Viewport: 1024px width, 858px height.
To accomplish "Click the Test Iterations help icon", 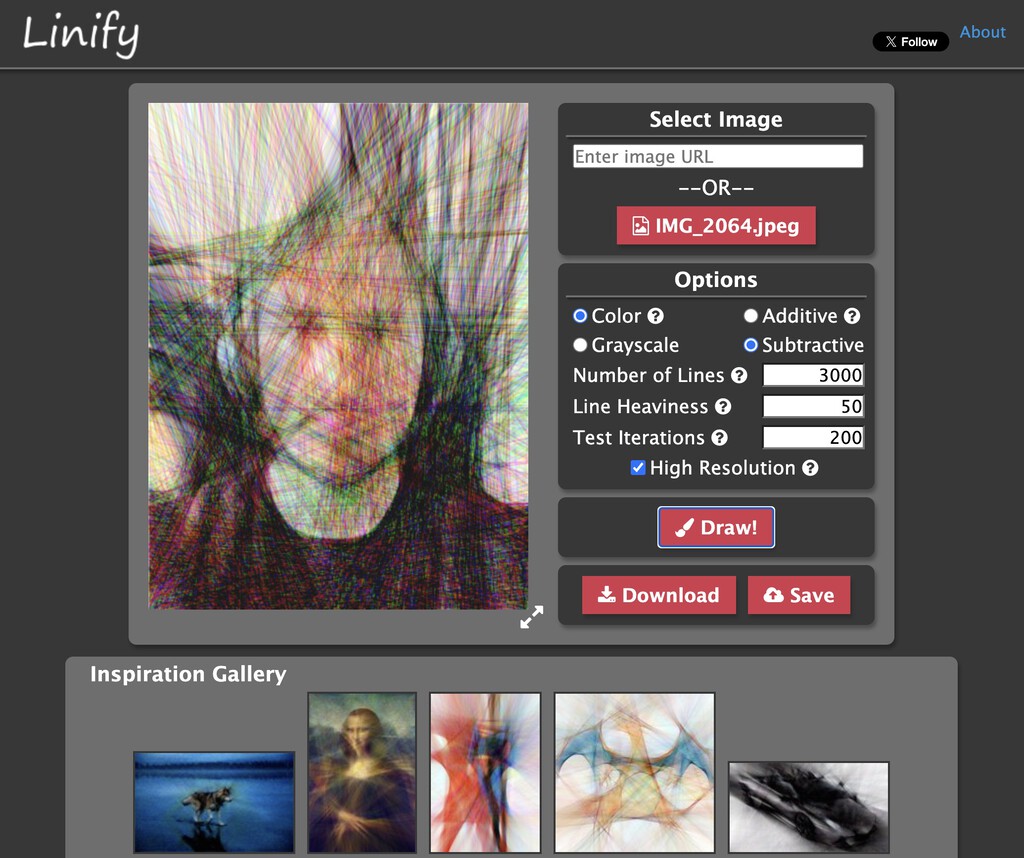I will (719, 438).
